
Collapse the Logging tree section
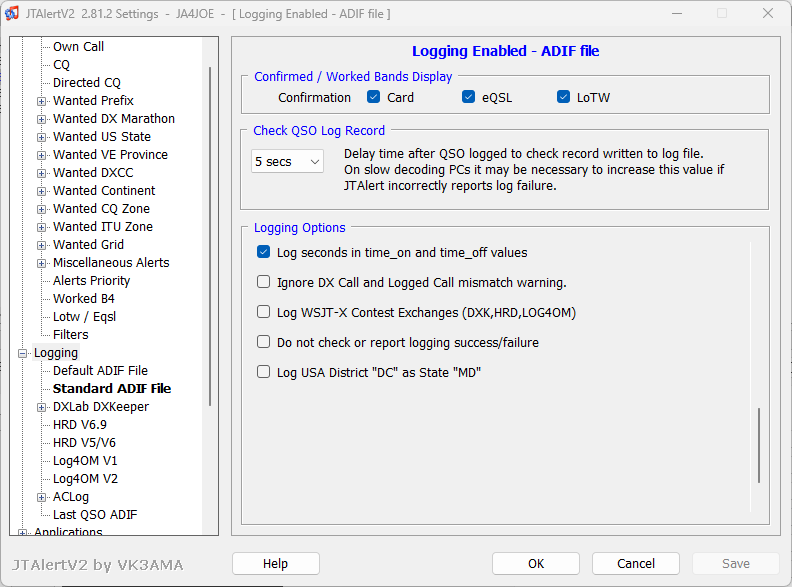[23, 353]
